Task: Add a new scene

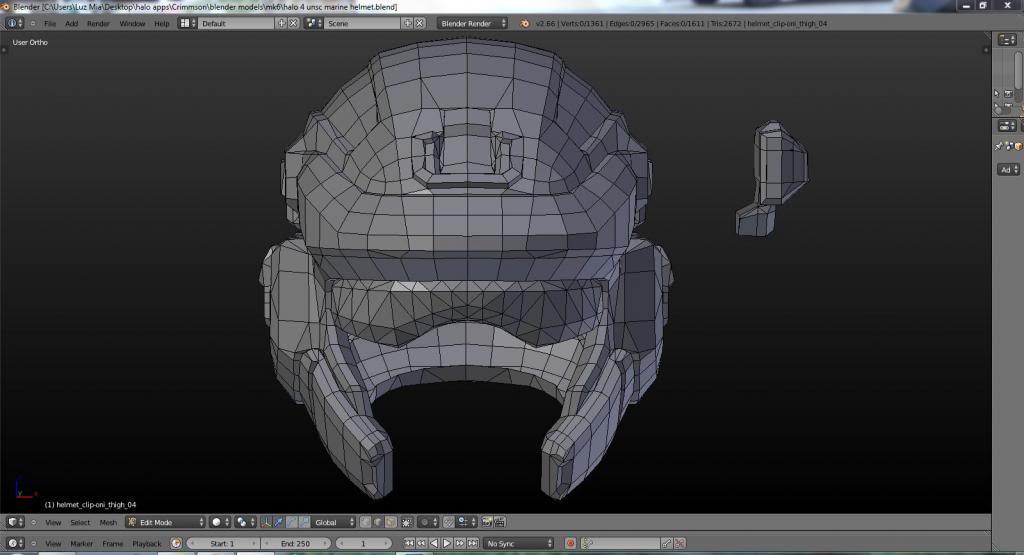Action: click(408, 24)
